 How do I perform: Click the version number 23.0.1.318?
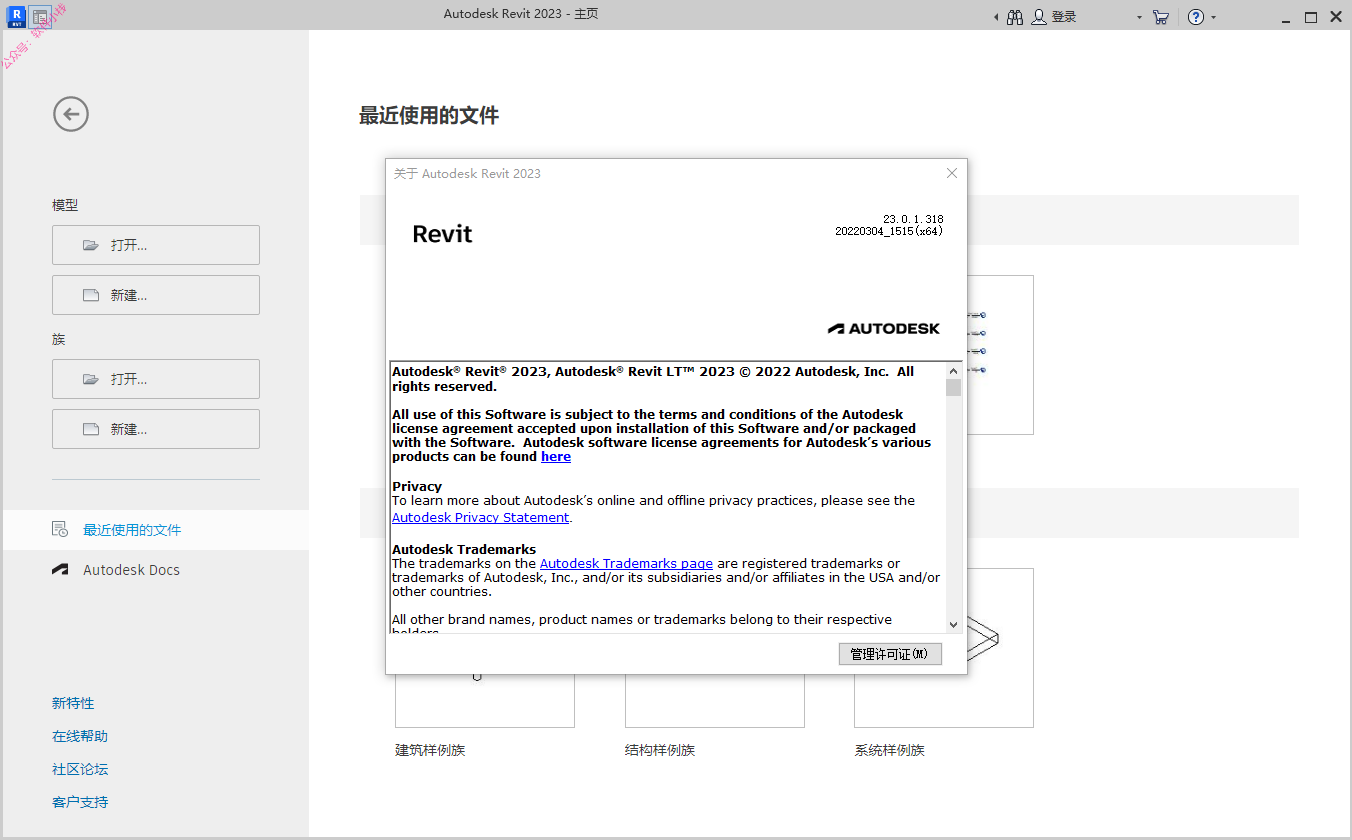(x=913, y=219)
